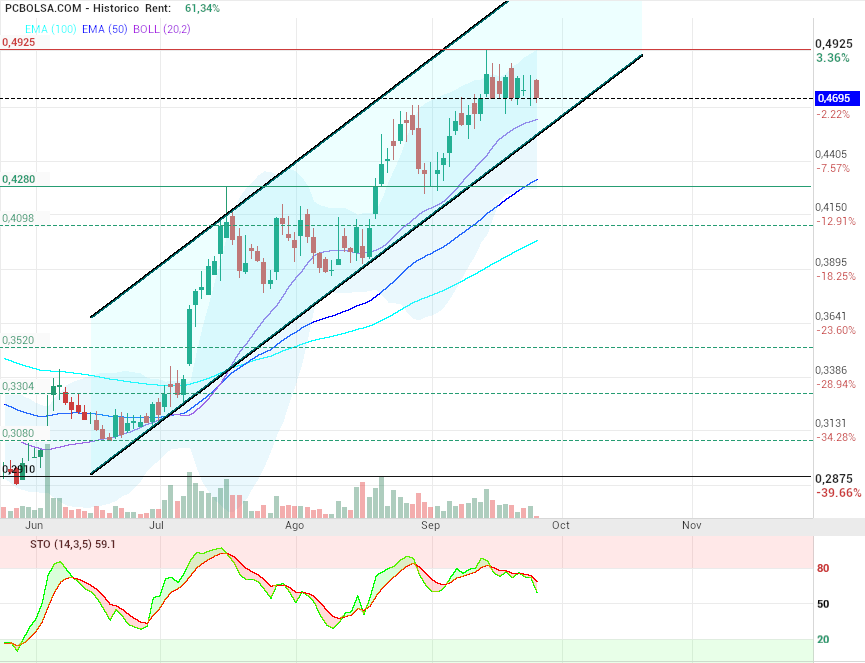Click the 0,3080 dashed level label

(x=19, y=433)
